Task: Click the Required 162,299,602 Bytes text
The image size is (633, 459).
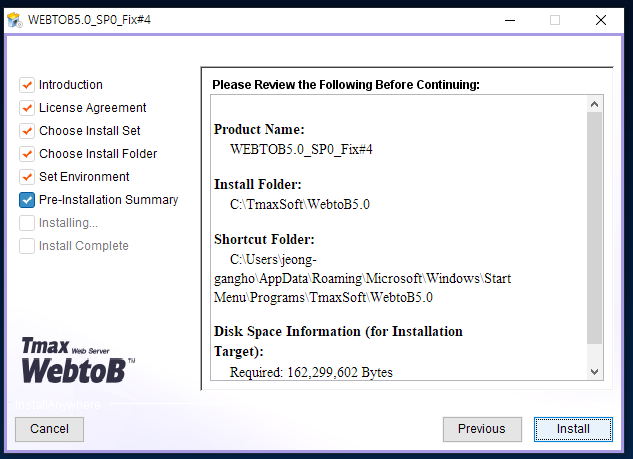Action: 311,372
